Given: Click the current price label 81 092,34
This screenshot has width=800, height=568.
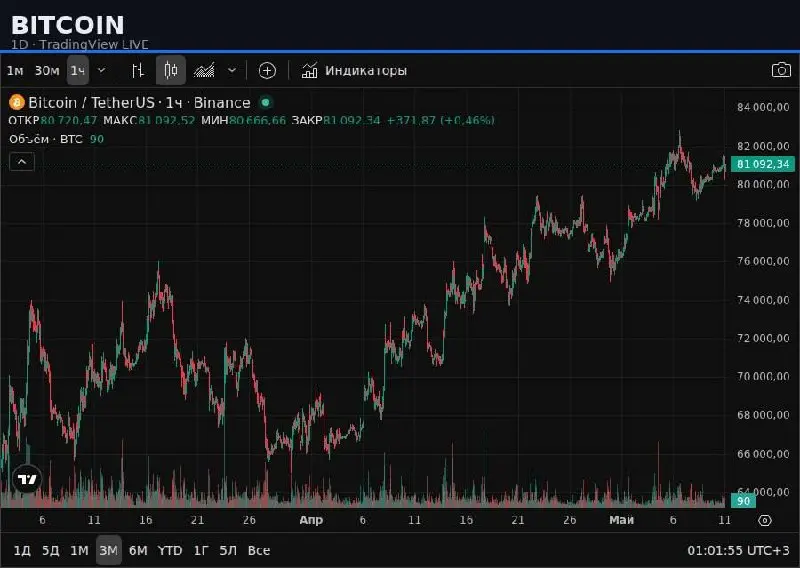Looking at the screenshot, I should (x=763, y=164).
